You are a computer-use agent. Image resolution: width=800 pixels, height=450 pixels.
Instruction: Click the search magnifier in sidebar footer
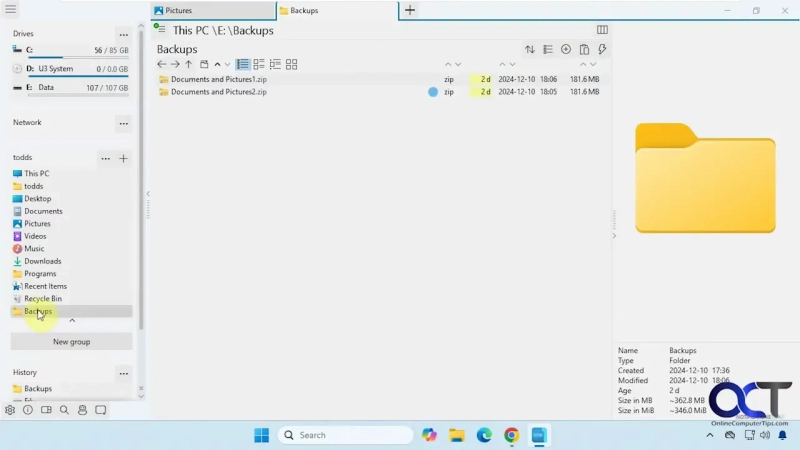tap(64, 410)
